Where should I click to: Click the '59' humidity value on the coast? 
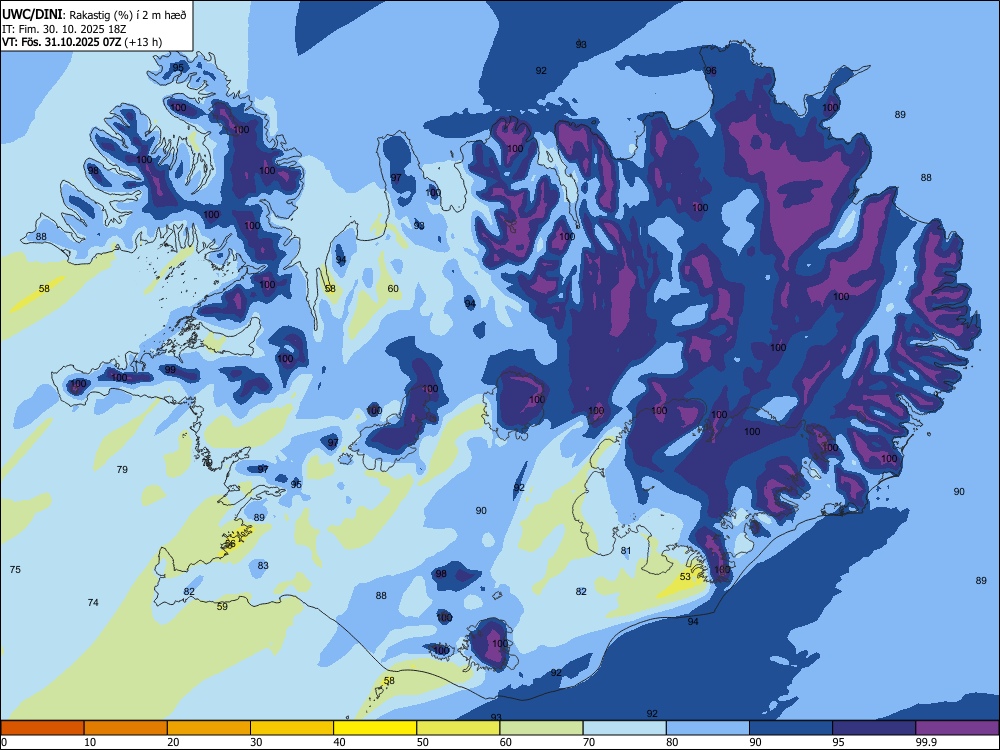(222, 607)
